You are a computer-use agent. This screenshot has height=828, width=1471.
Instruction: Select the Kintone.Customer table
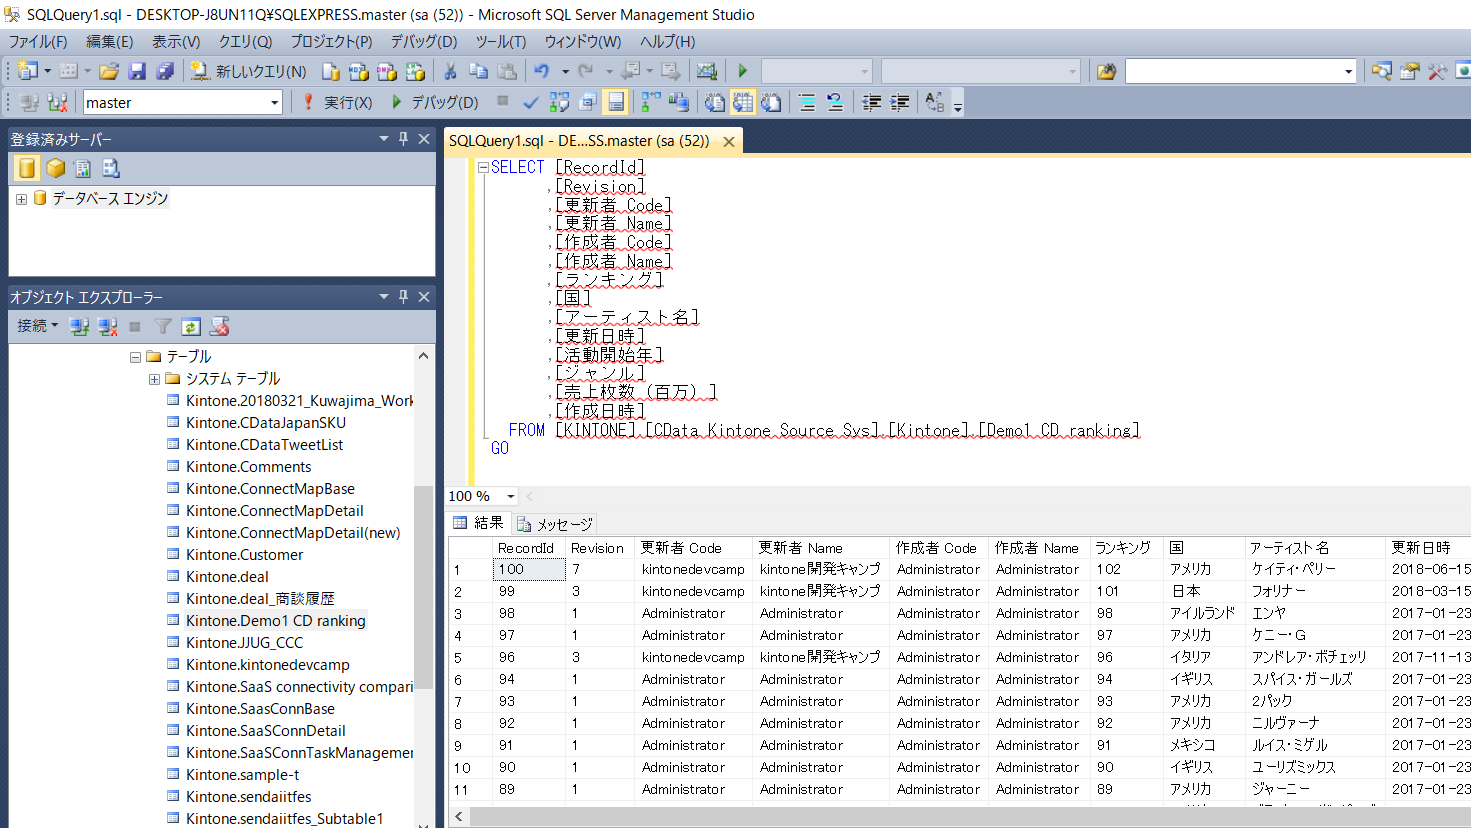coord(245,554)
